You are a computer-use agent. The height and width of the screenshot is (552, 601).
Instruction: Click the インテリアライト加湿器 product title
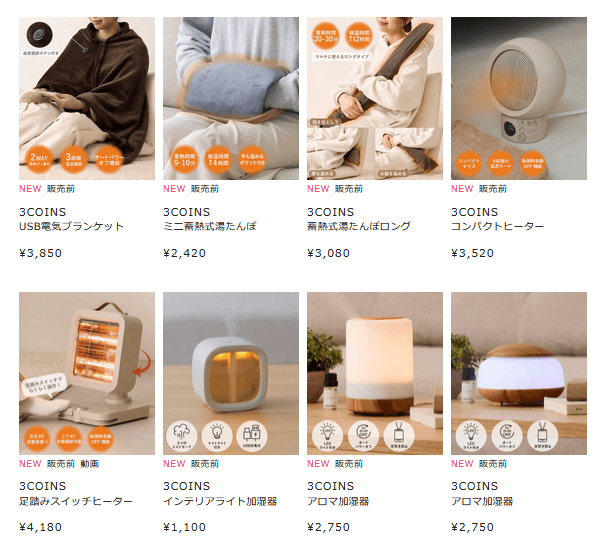(x=220, y=501)
